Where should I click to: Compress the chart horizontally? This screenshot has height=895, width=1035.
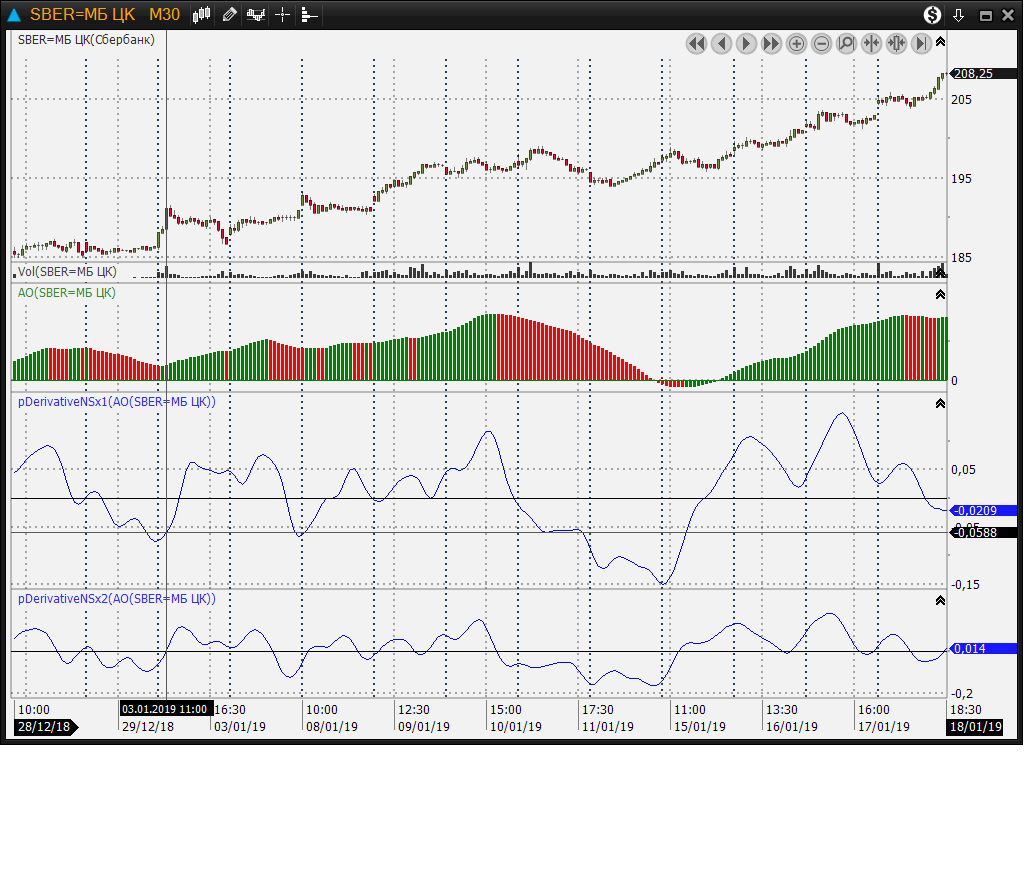872,43
